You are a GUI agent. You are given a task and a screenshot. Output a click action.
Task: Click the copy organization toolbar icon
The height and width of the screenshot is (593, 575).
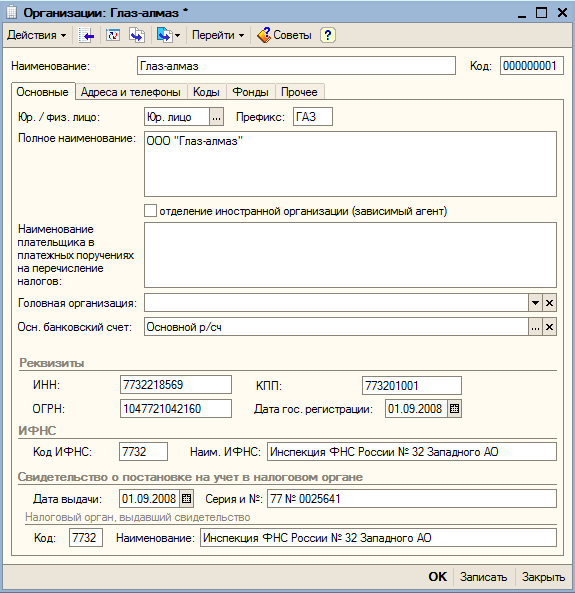point(137,35)
